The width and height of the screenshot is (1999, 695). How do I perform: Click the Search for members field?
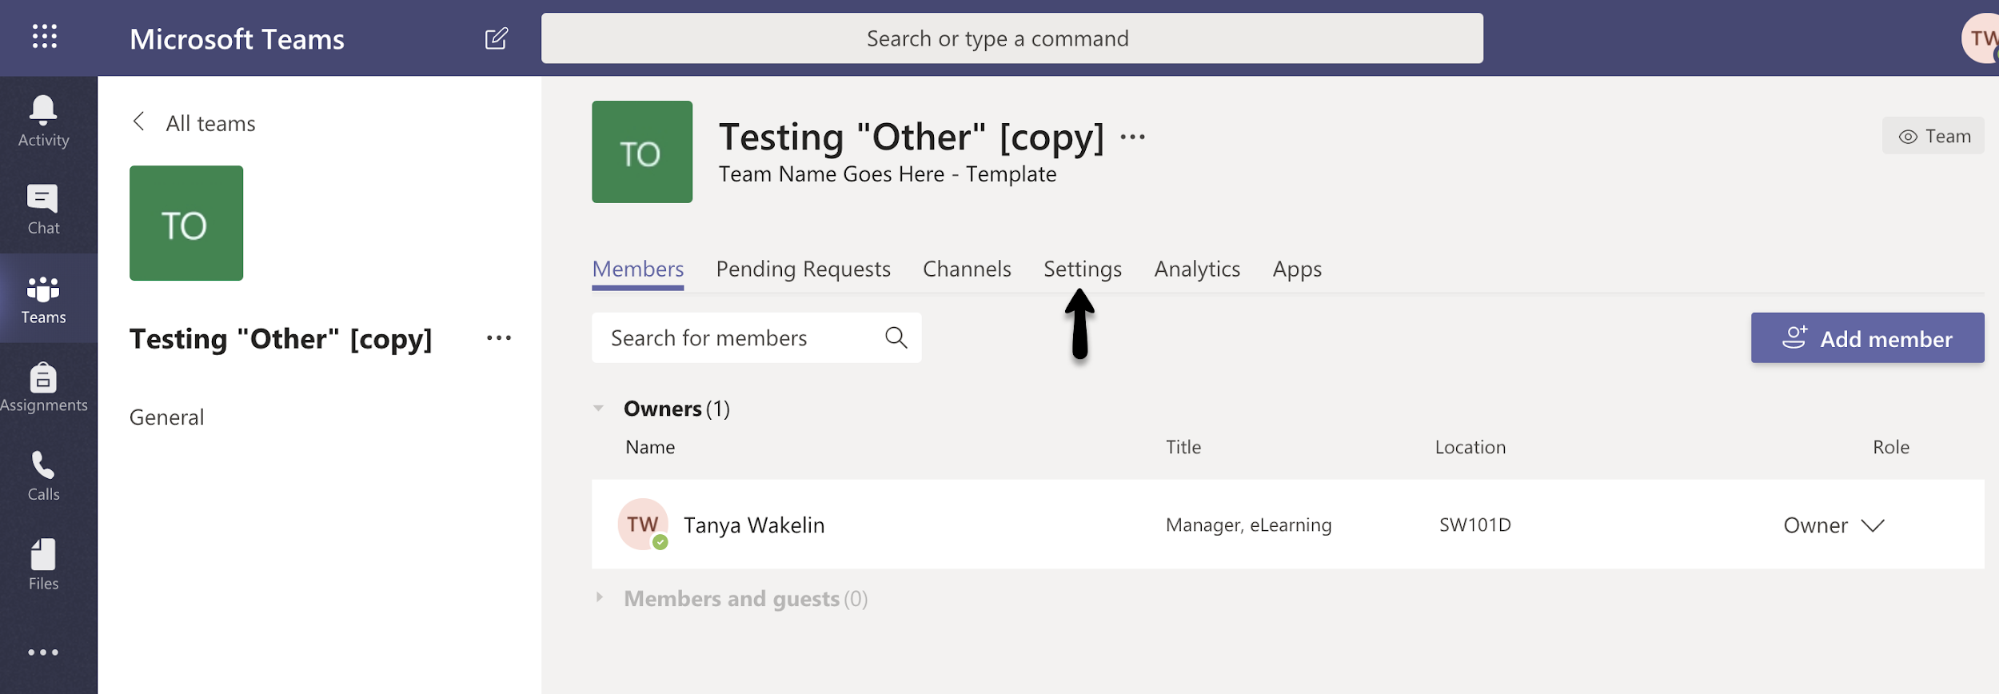[756, 338]
